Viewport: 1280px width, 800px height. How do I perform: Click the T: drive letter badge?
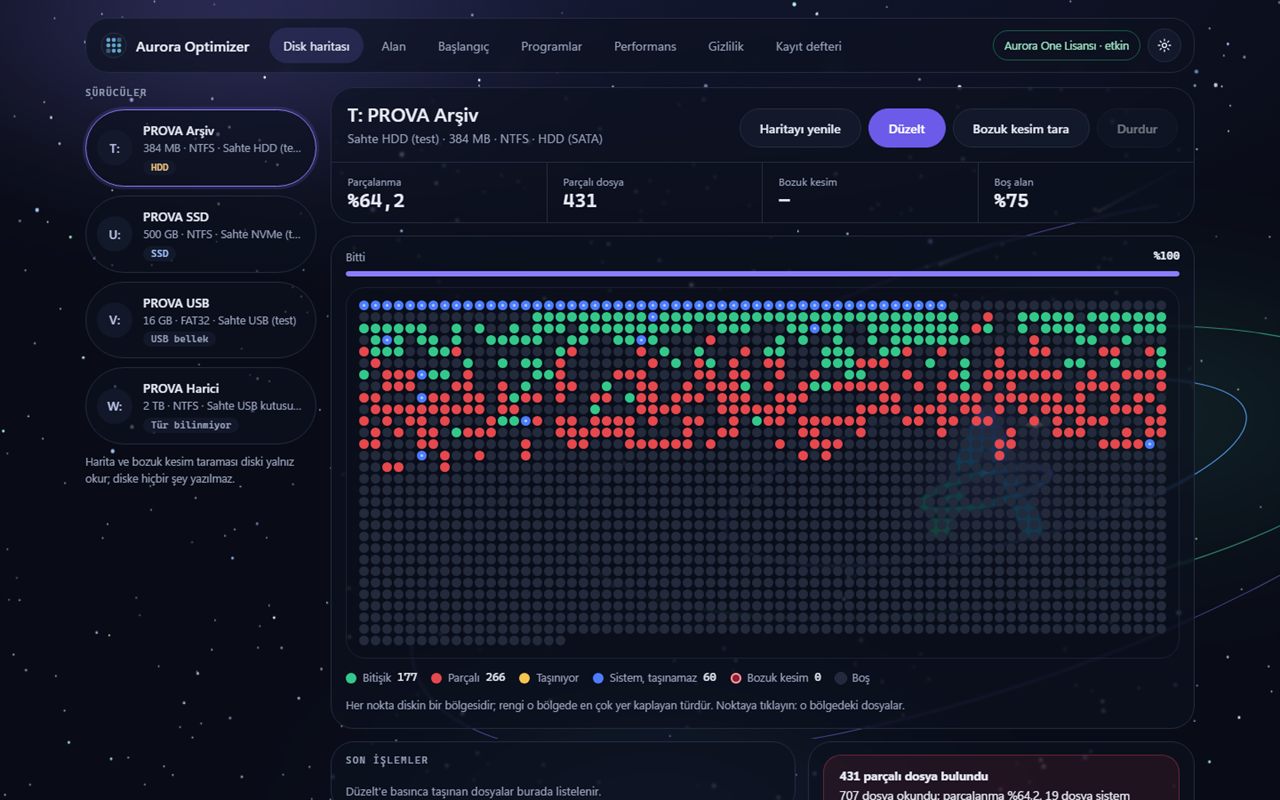[x=115, y=148]
